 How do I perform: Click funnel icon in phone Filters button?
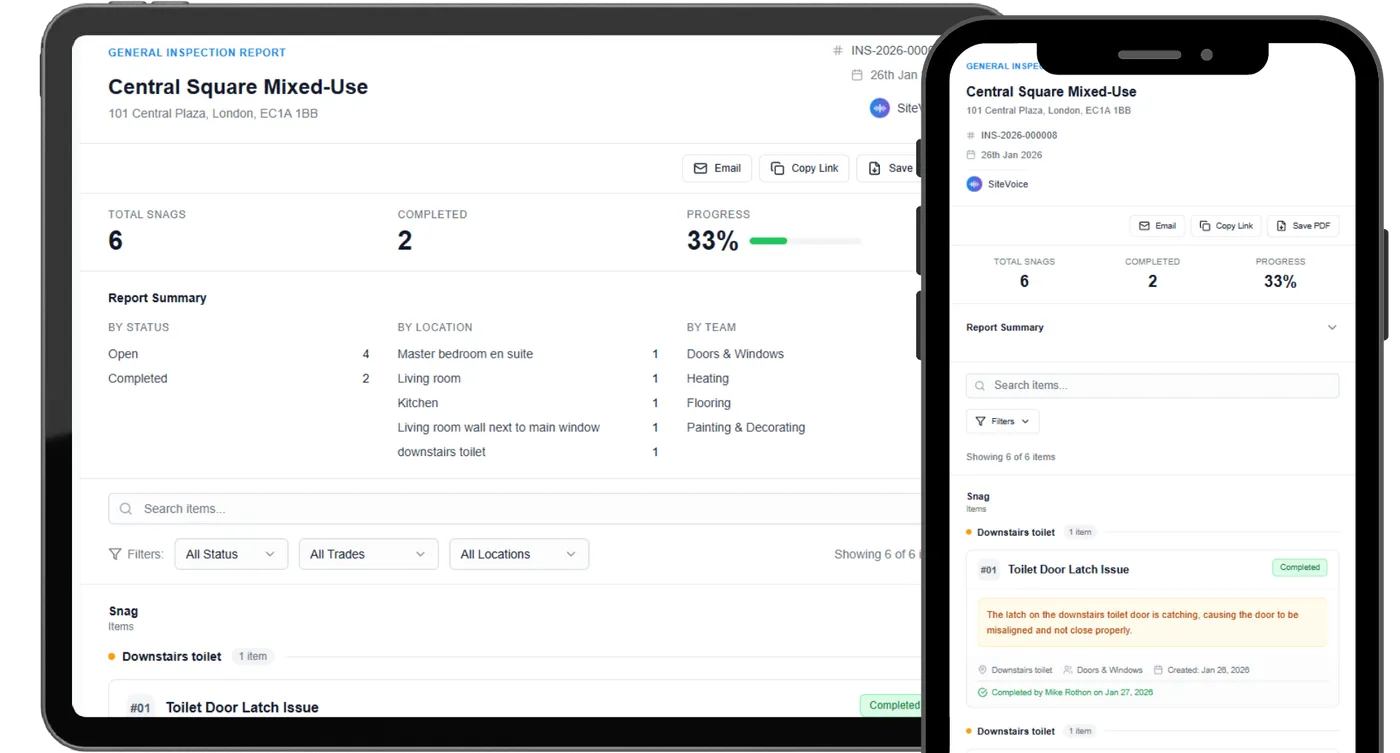(x=980, y=421)
